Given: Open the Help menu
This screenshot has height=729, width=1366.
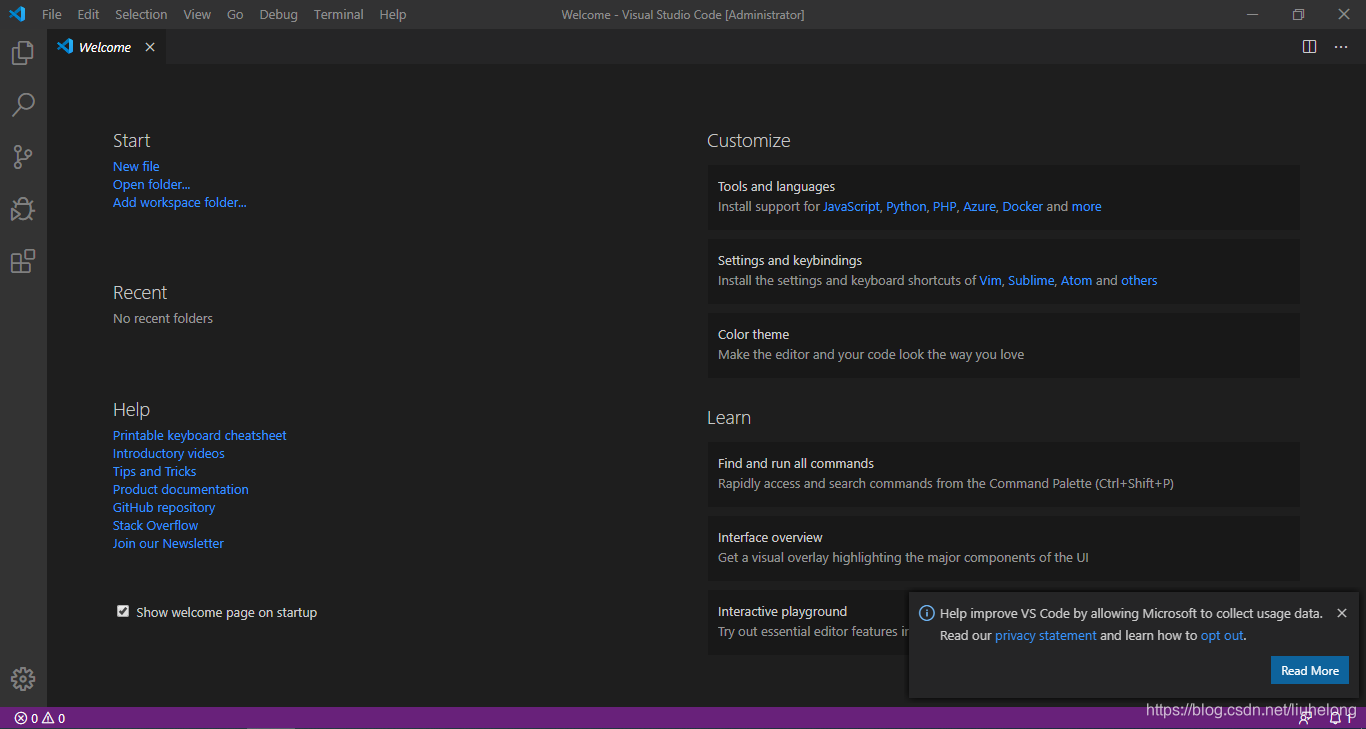Looking at the screenshot, I should click(393, 14).
